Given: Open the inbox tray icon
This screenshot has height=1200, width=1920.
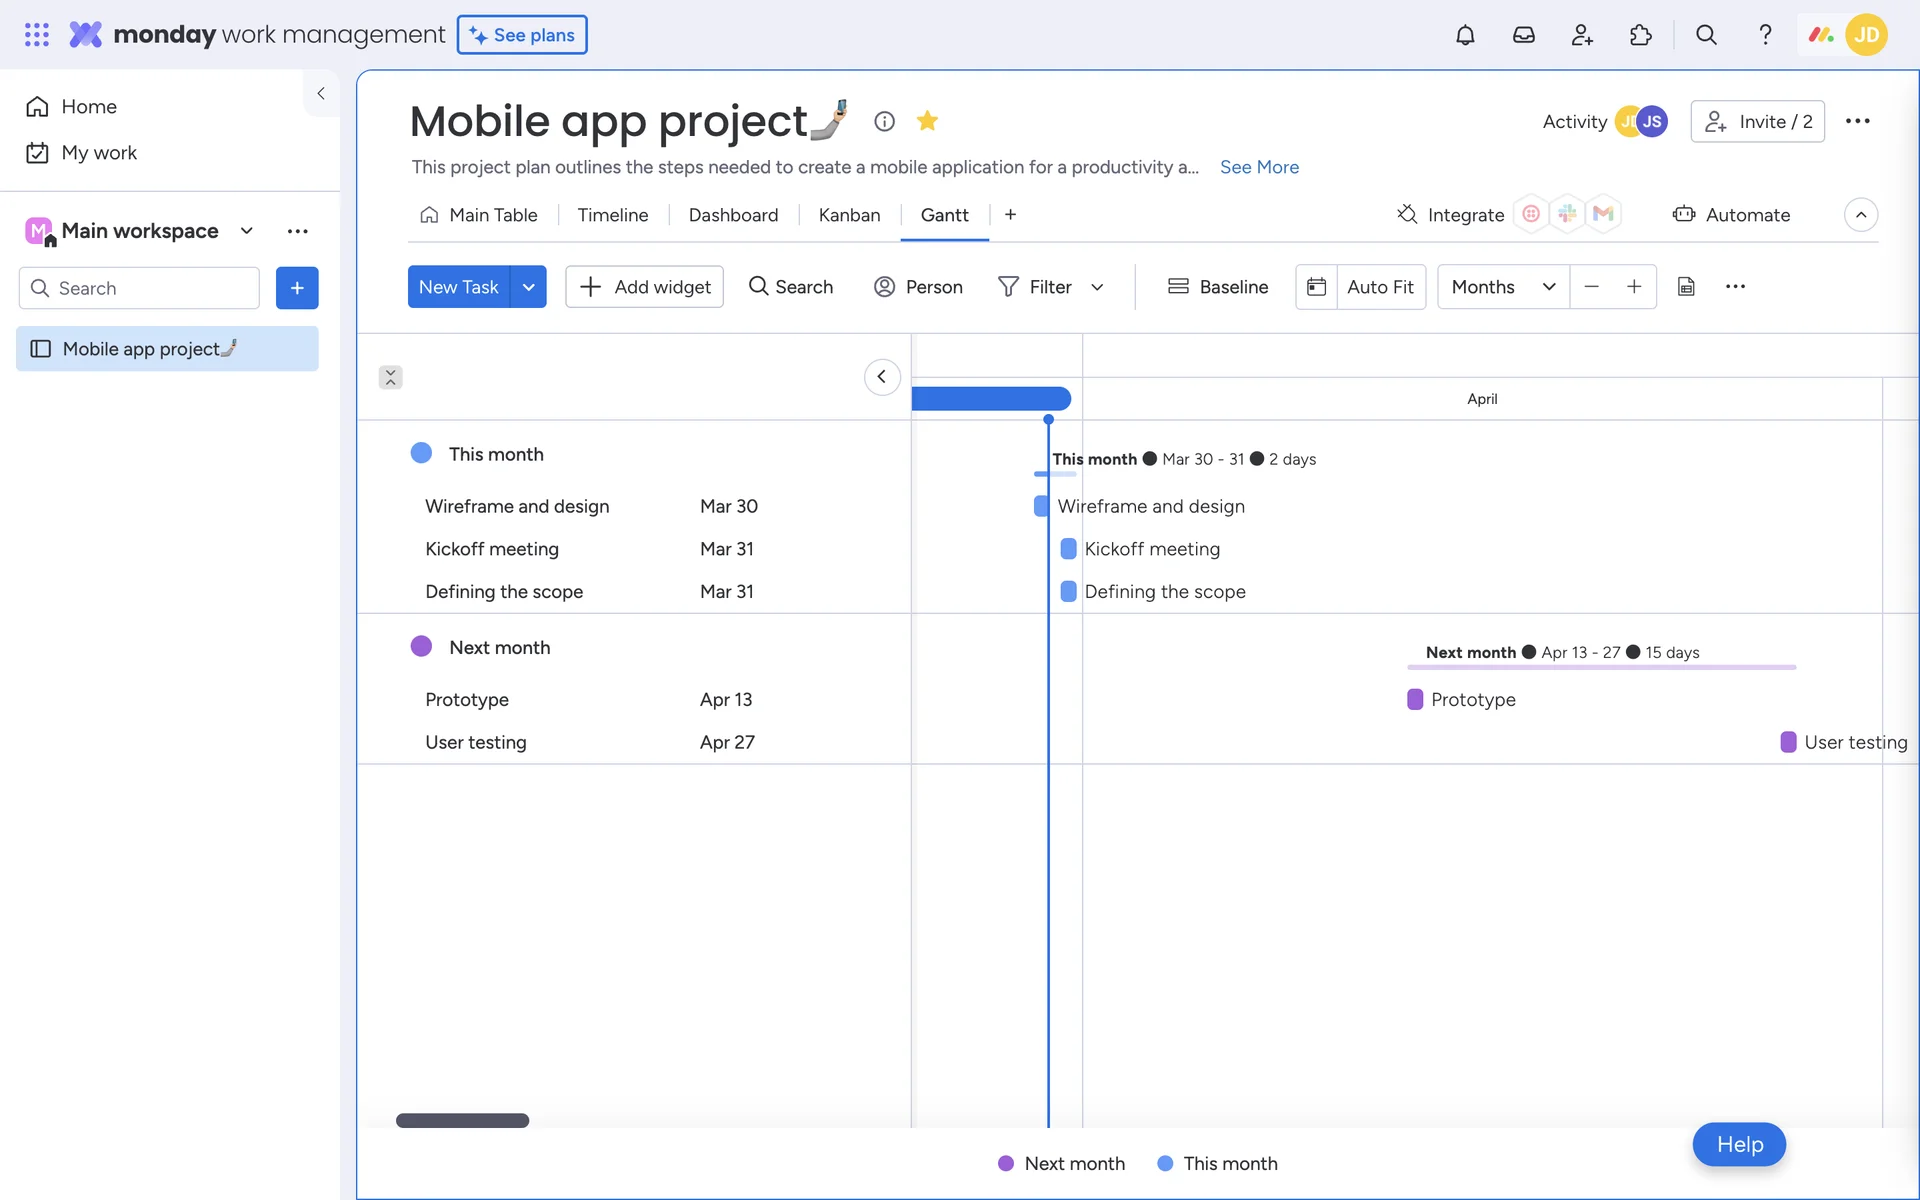Looking at the screenshot, I should click(x=1523, y=35).
